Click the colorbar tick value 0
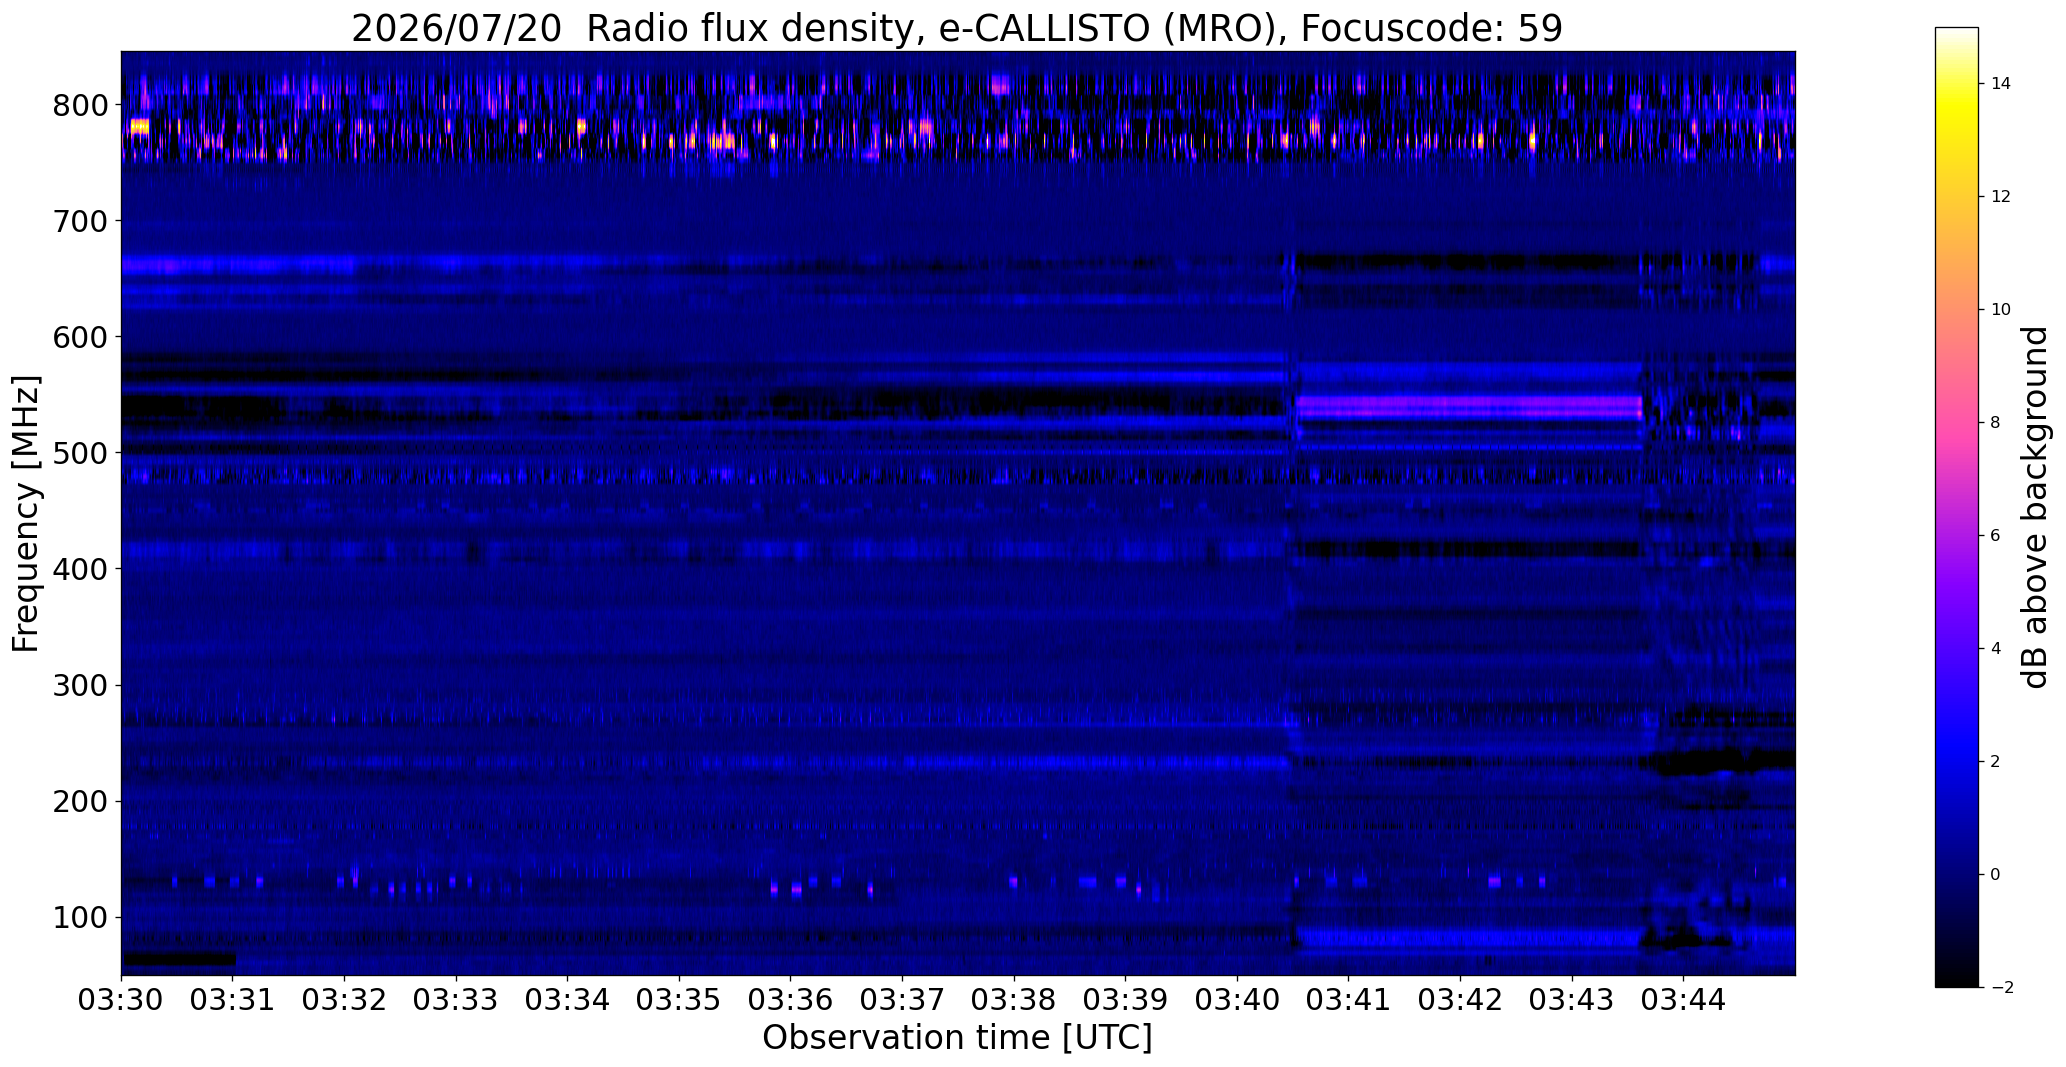Viewport: 2066px width, 1067px height. (1996, 875)
